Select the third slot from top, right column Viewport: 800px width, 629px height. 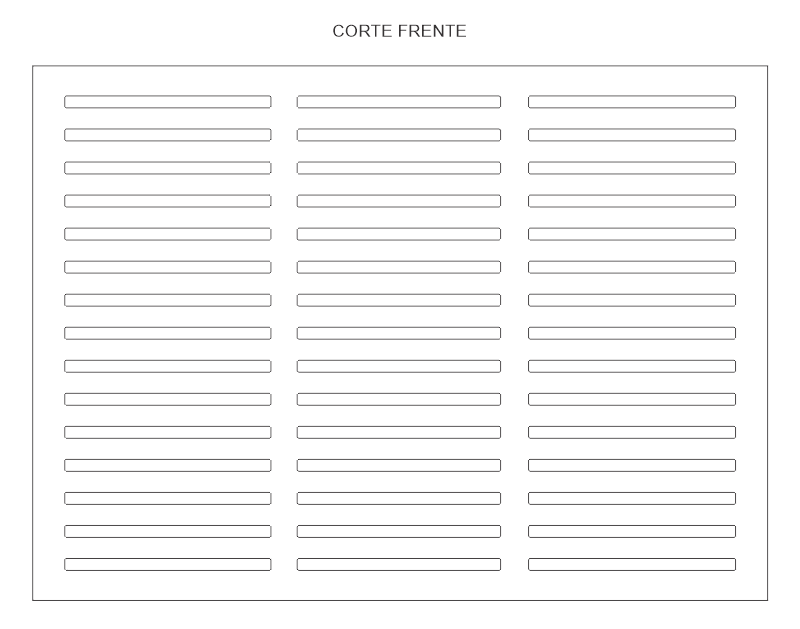pos(632,167)
